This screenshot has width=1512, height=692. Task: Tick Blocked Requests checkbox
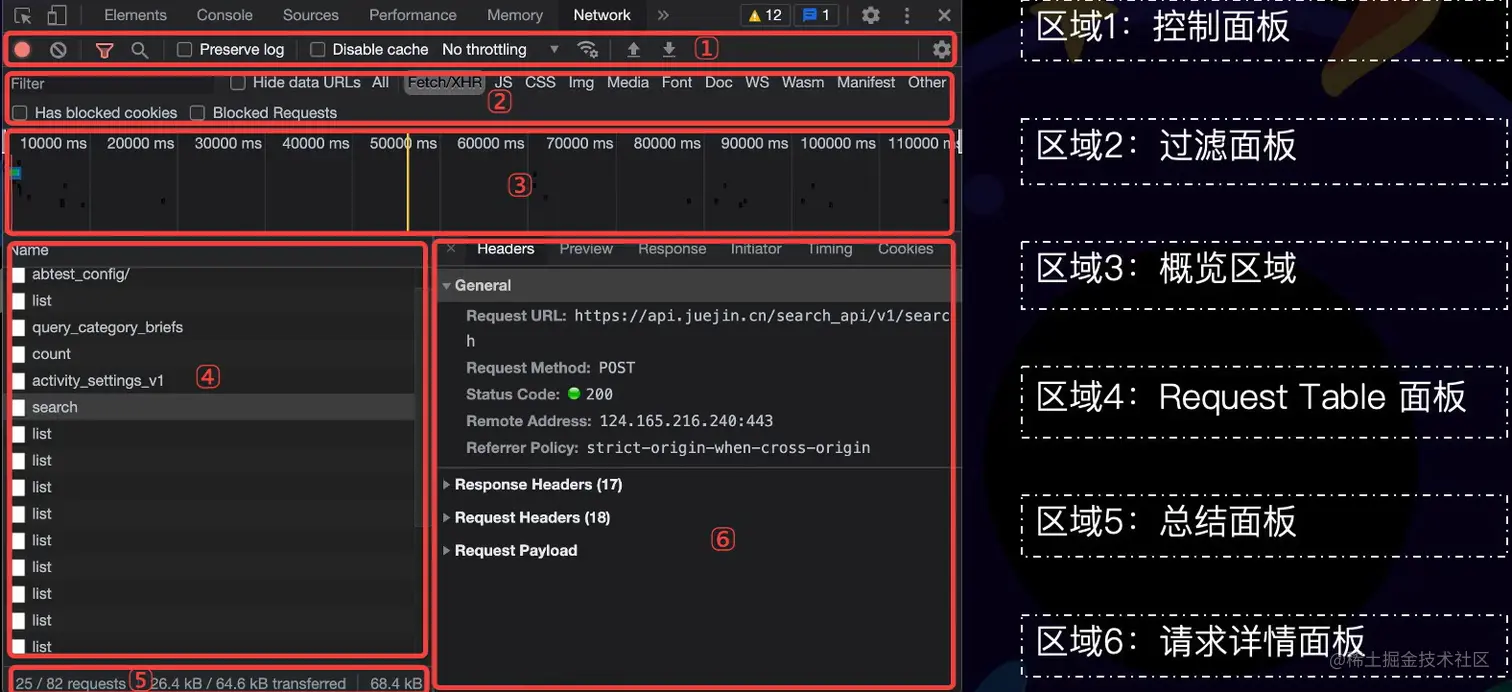click(x=197, y=113)
